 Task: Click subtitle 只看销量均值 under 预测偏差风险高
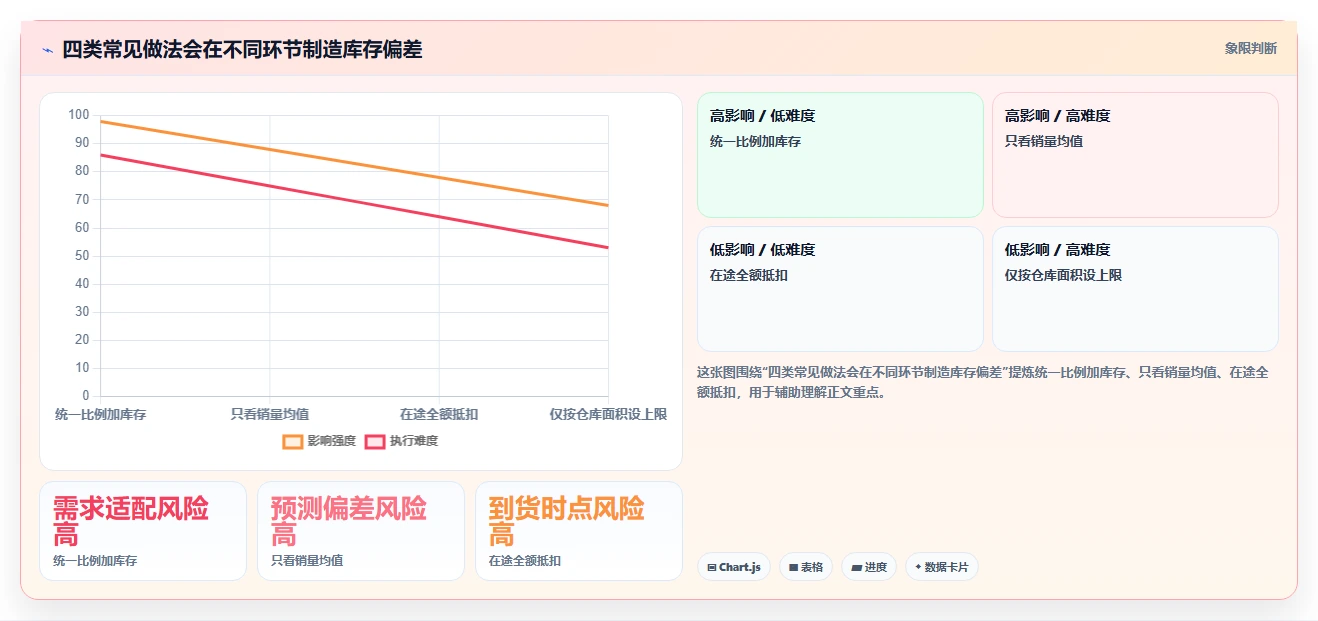pos(307,561)
